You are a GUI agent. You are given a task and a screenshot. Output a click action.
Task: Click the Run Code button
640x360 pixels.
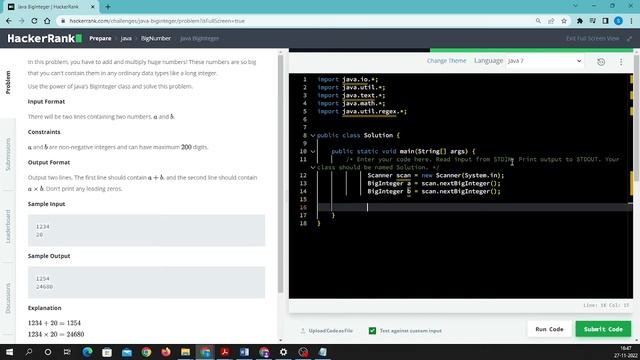point(549,329)
